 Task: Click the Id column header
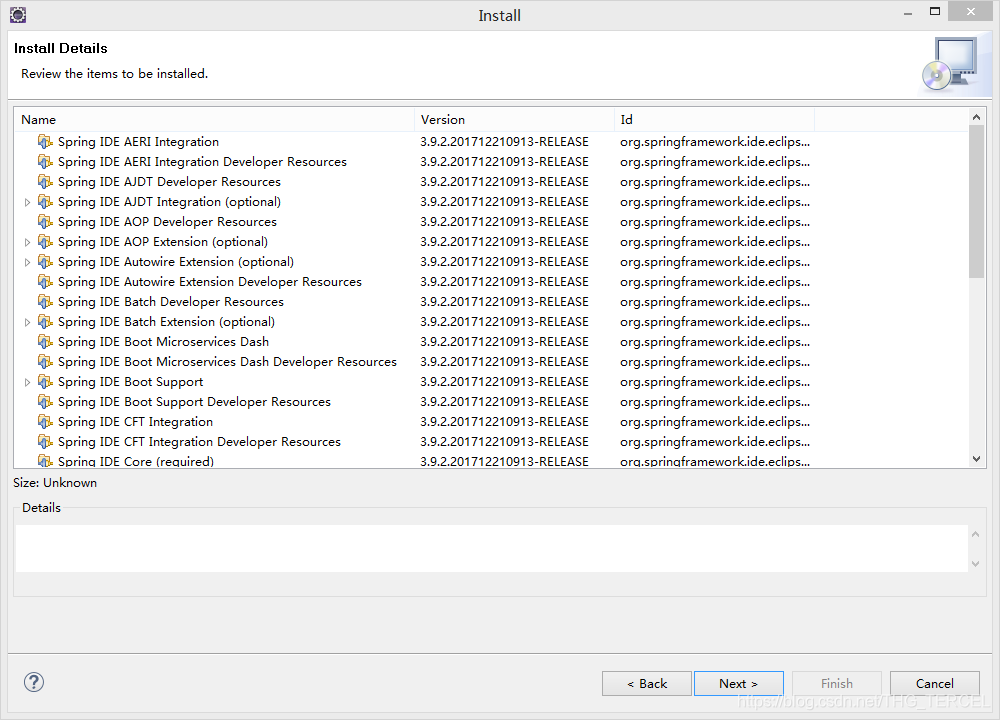[714, 119]
